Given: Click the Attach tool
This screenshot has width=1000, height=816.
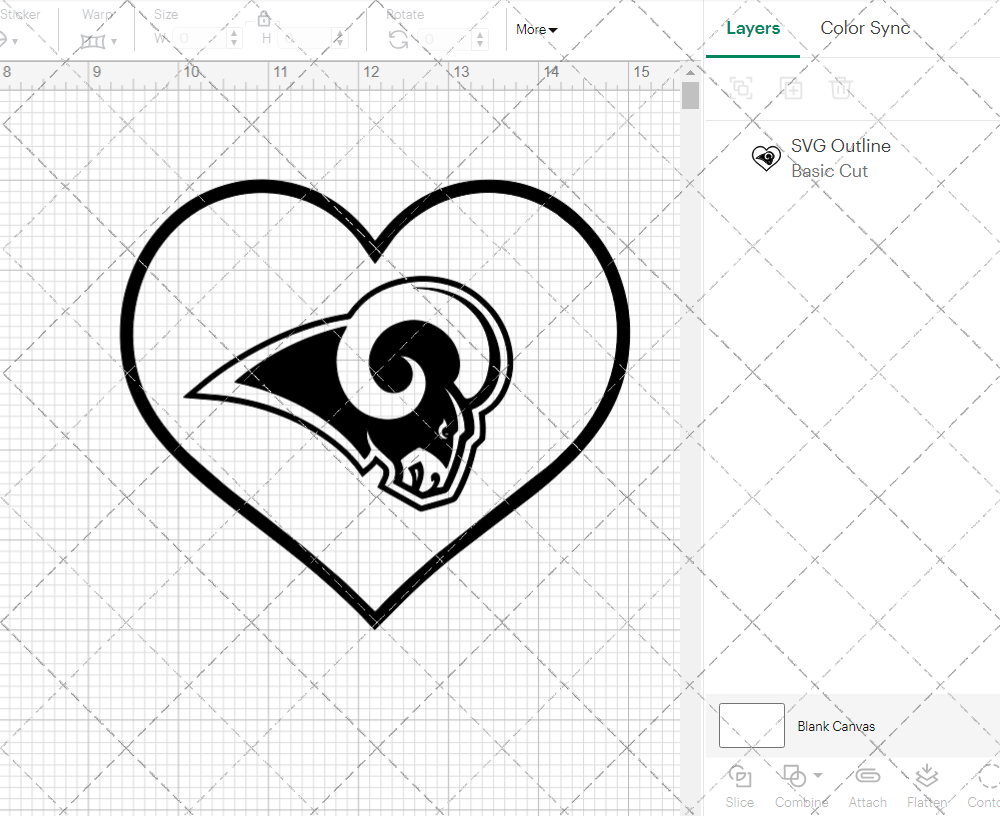Looking at the screenshot, I should [x=867, y=787].
